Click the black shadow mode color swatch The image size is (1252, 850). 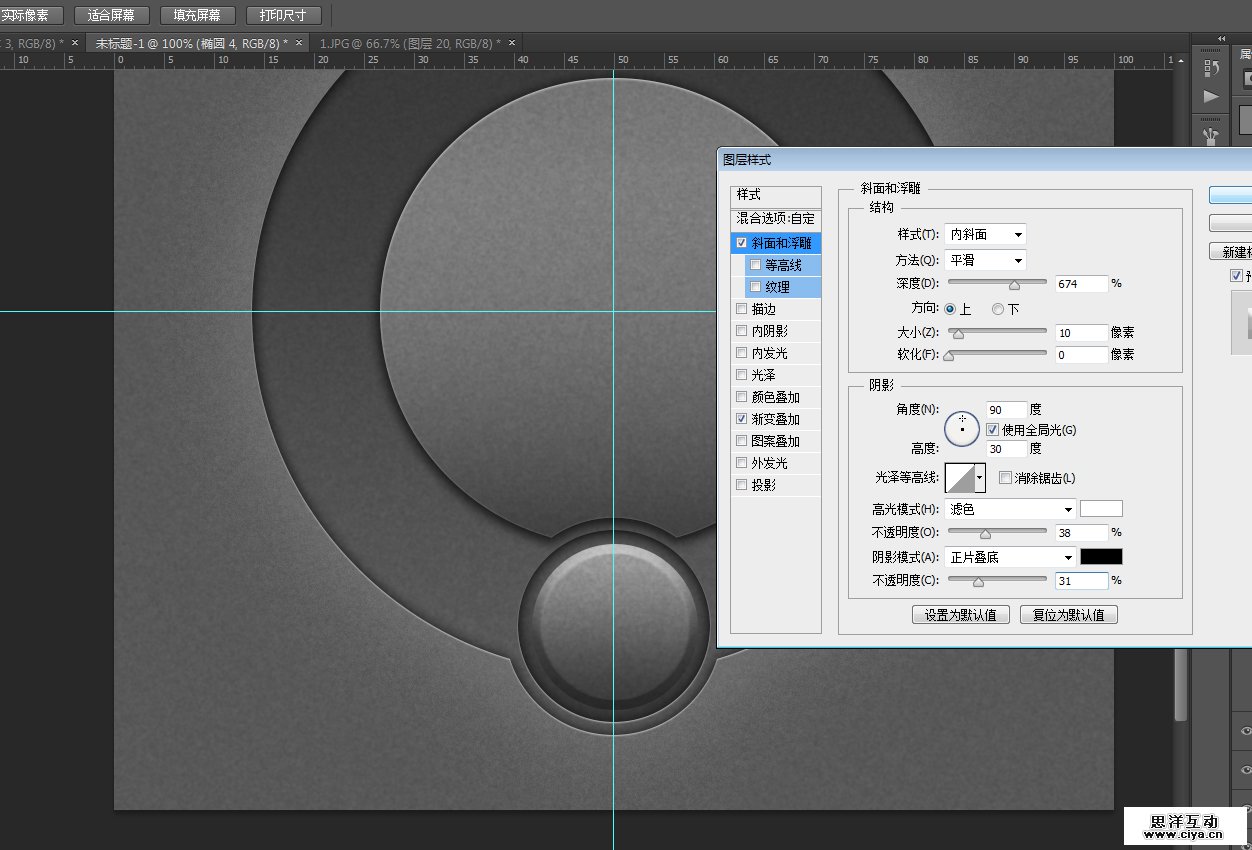[x=1101, y=556]
